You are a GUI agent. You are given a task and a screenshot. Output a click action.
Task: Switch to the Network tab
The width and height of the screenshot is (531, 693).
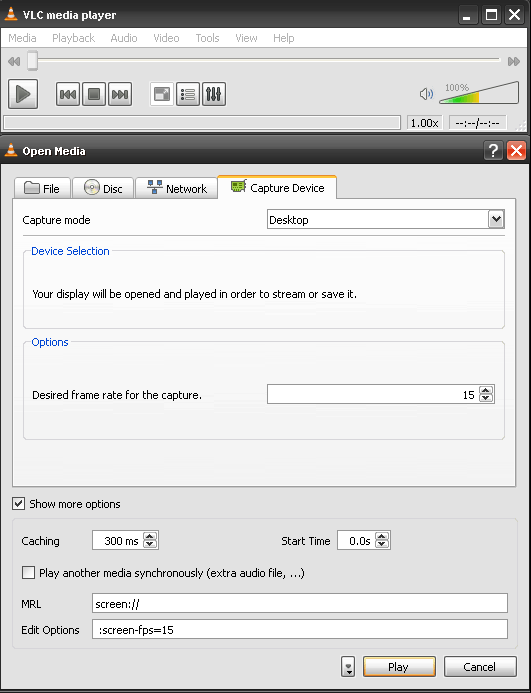tap(176, 188)
